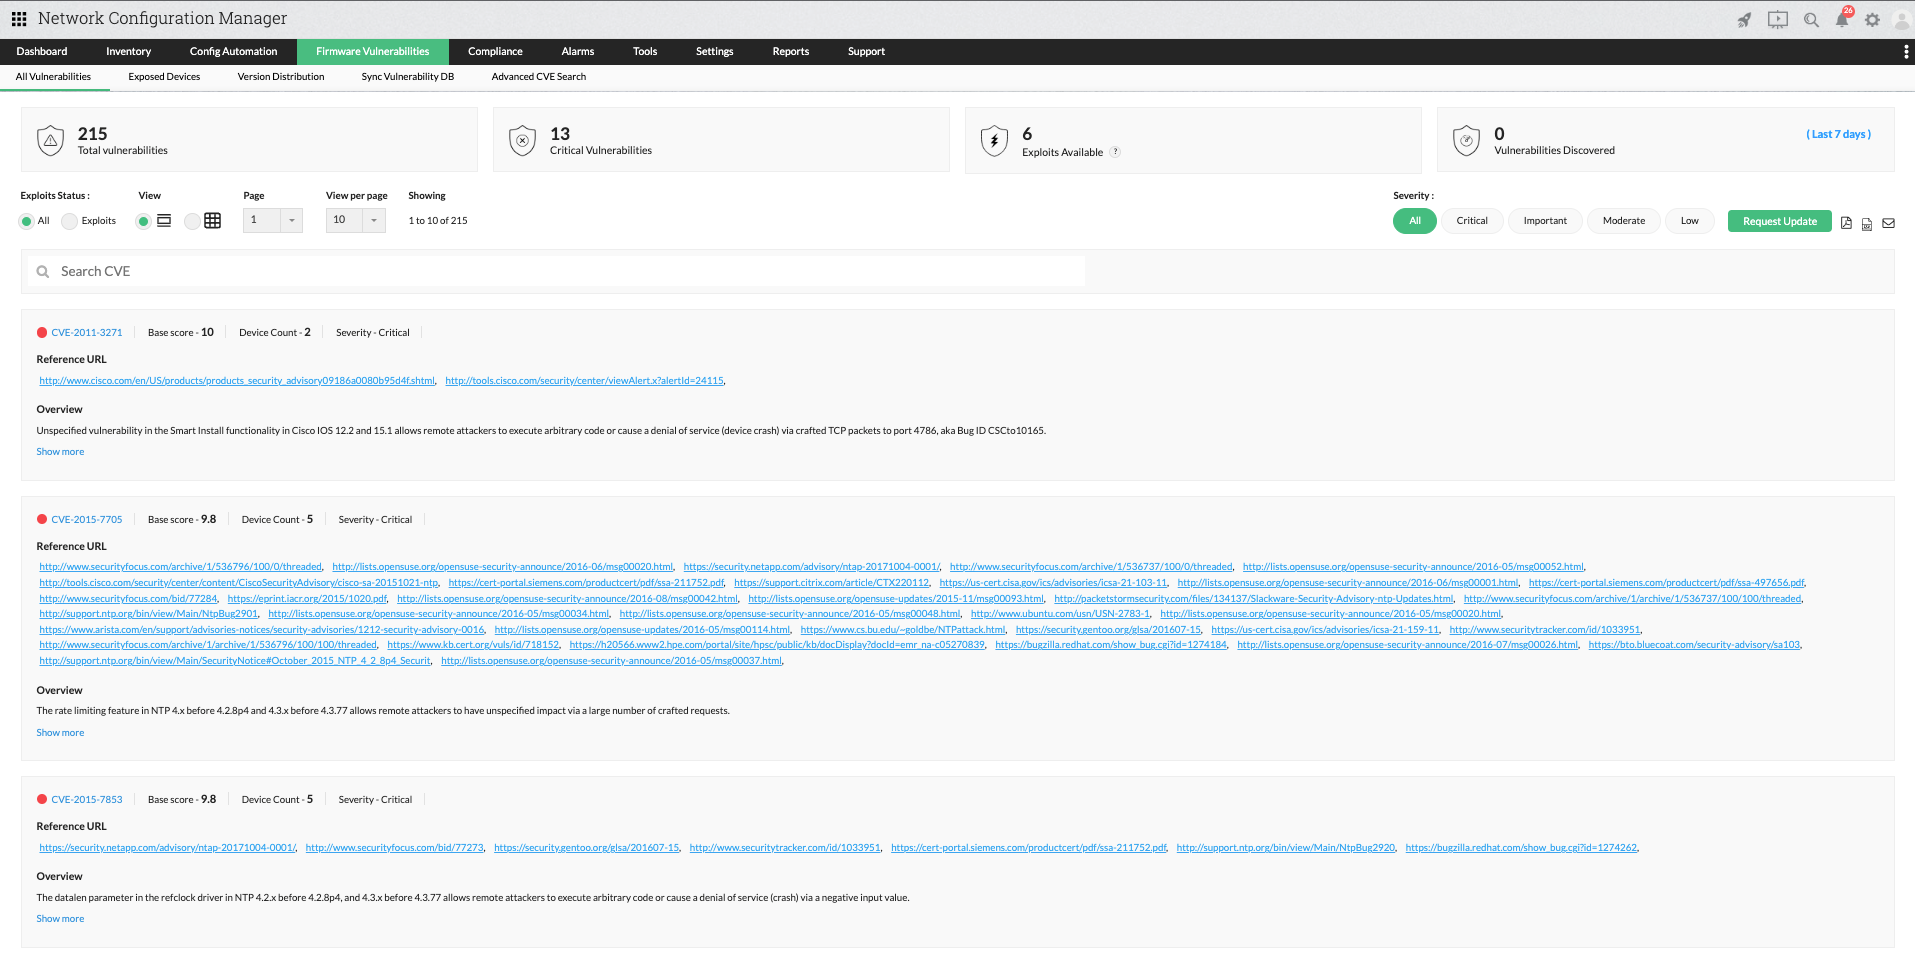Click the global search magnifier icon
1915x963 pixels.
click(x=1811, y=19)
